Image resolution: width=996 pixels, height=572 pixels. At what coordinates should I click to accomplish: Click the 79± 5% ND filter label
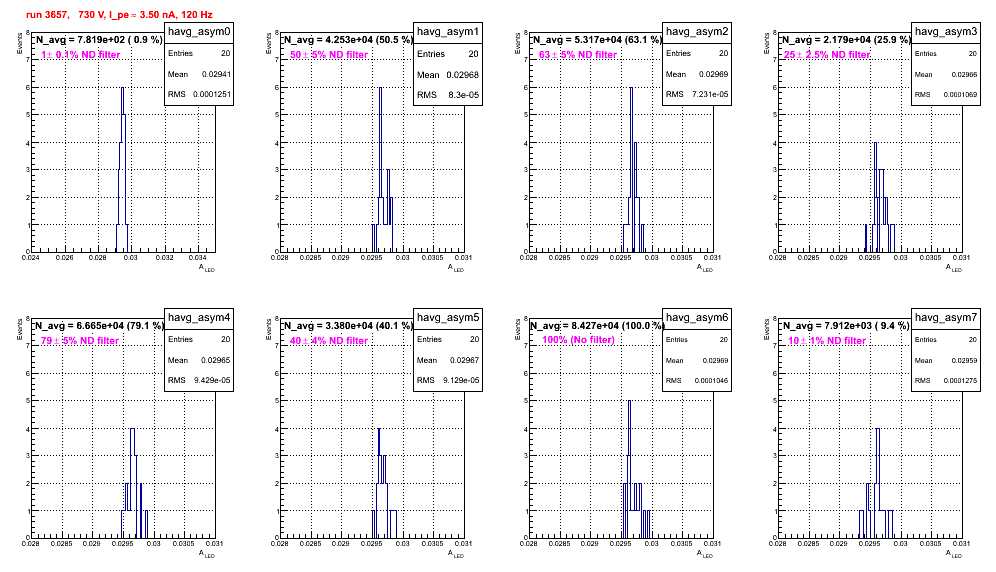pyautogui.click(x=80, y=341)
